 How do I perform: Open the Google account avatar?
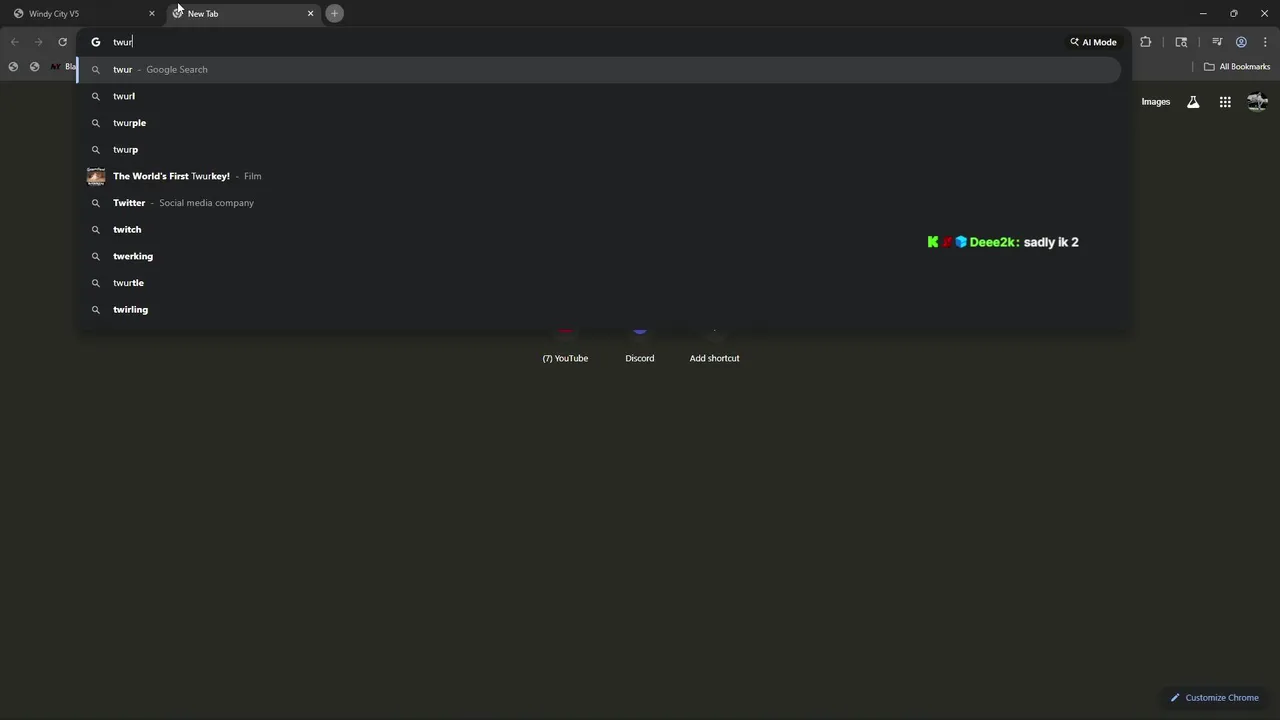coord(1257,102)
